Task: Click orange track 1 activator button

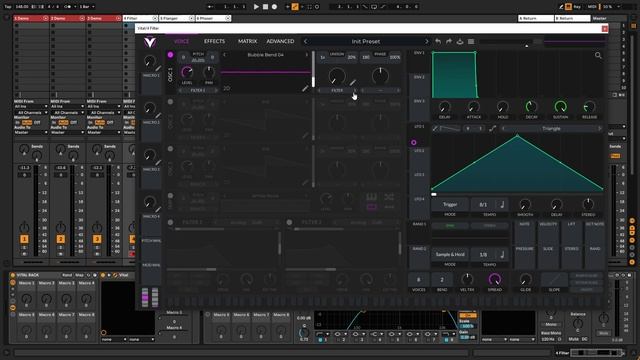Action: point(24,239)
